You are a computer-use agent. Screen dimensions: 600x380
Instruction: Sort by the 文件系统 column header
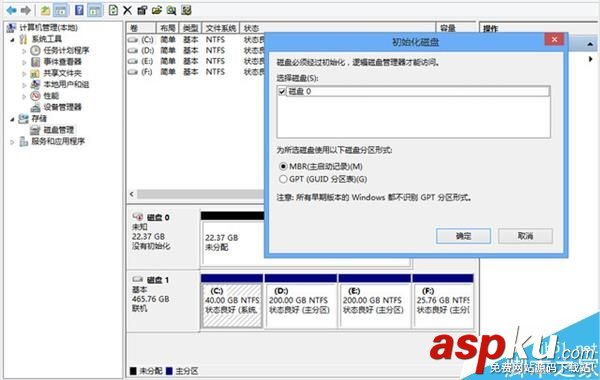[221, 28]
